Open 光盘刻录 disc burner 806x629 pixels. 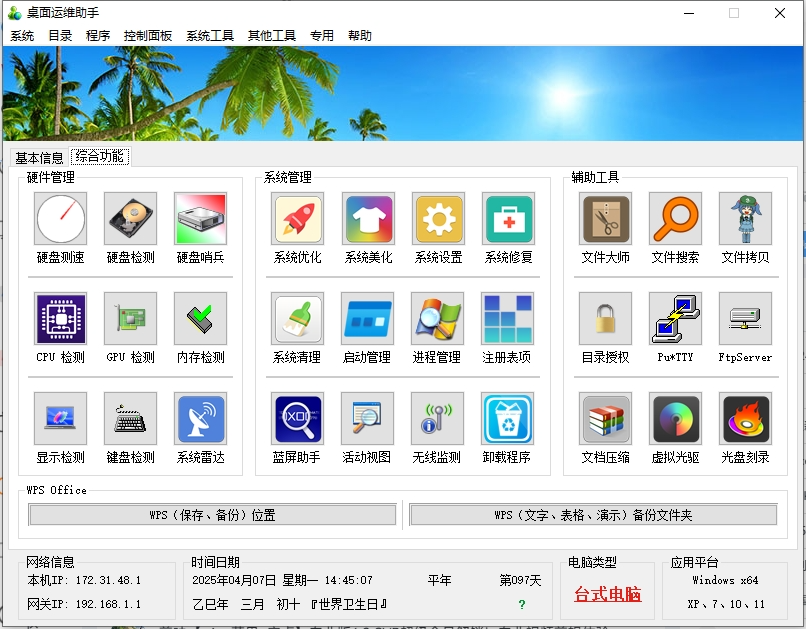pyautogui.click(x=745, y=419)
